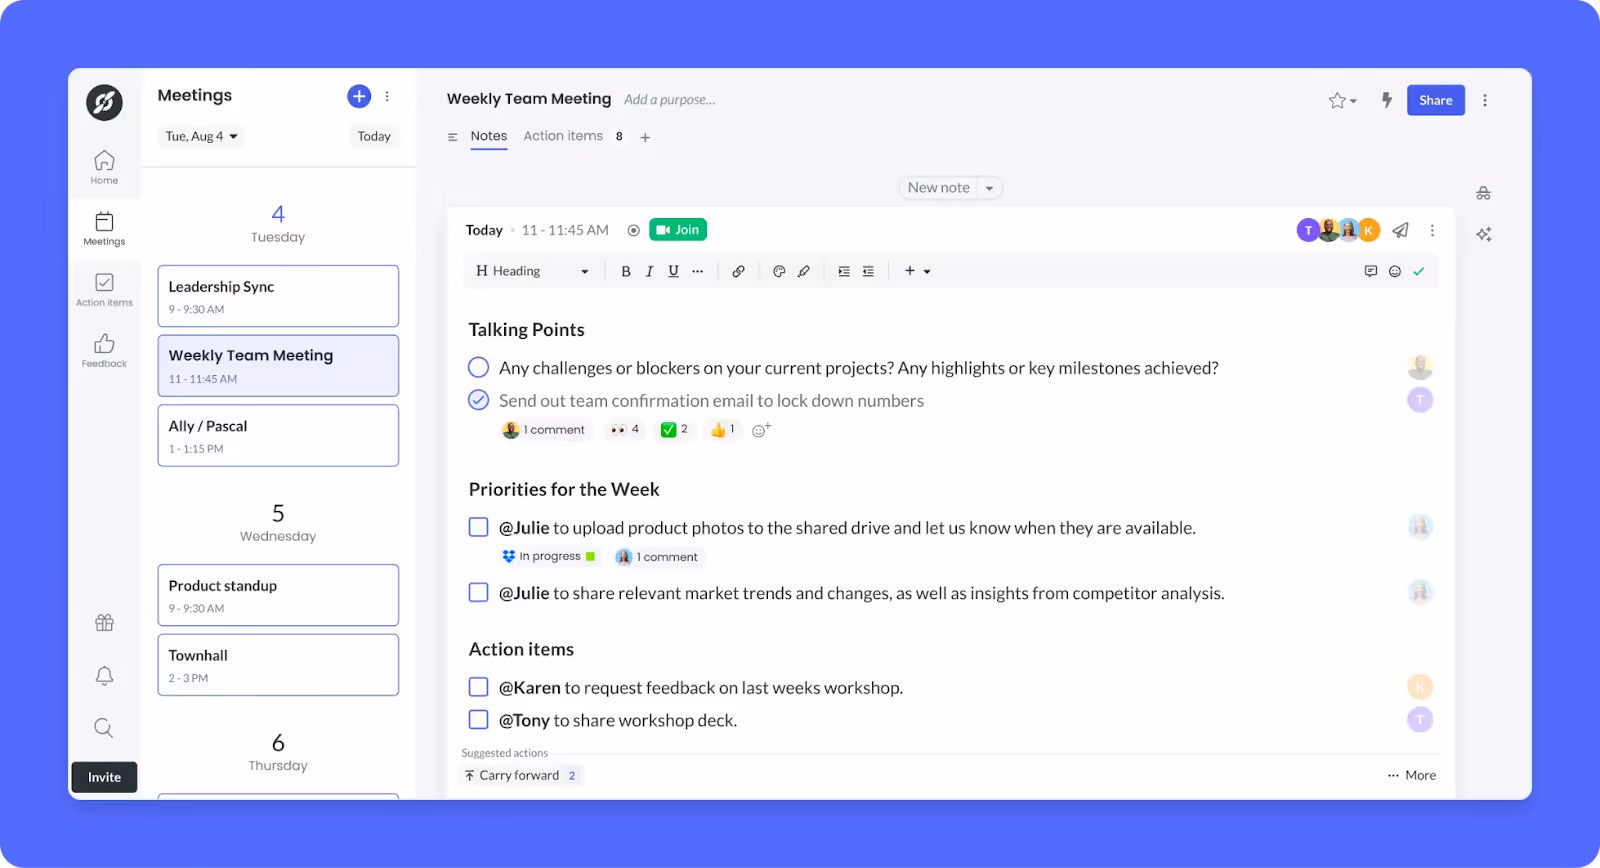Open the Heading style dropdown

[x=532, y=271]
